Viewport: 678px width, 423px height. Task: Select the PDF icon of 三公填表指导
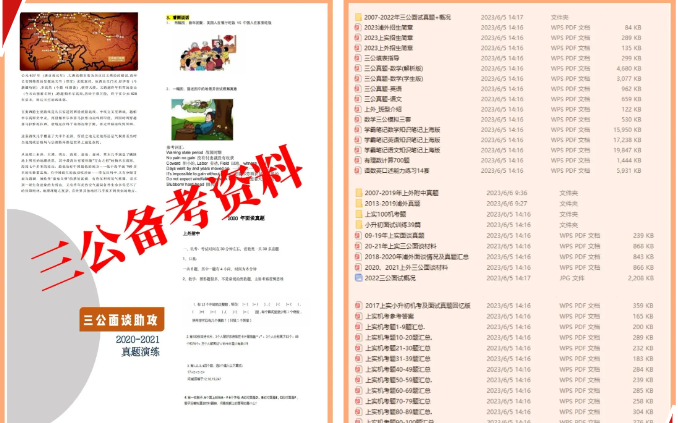358,58
